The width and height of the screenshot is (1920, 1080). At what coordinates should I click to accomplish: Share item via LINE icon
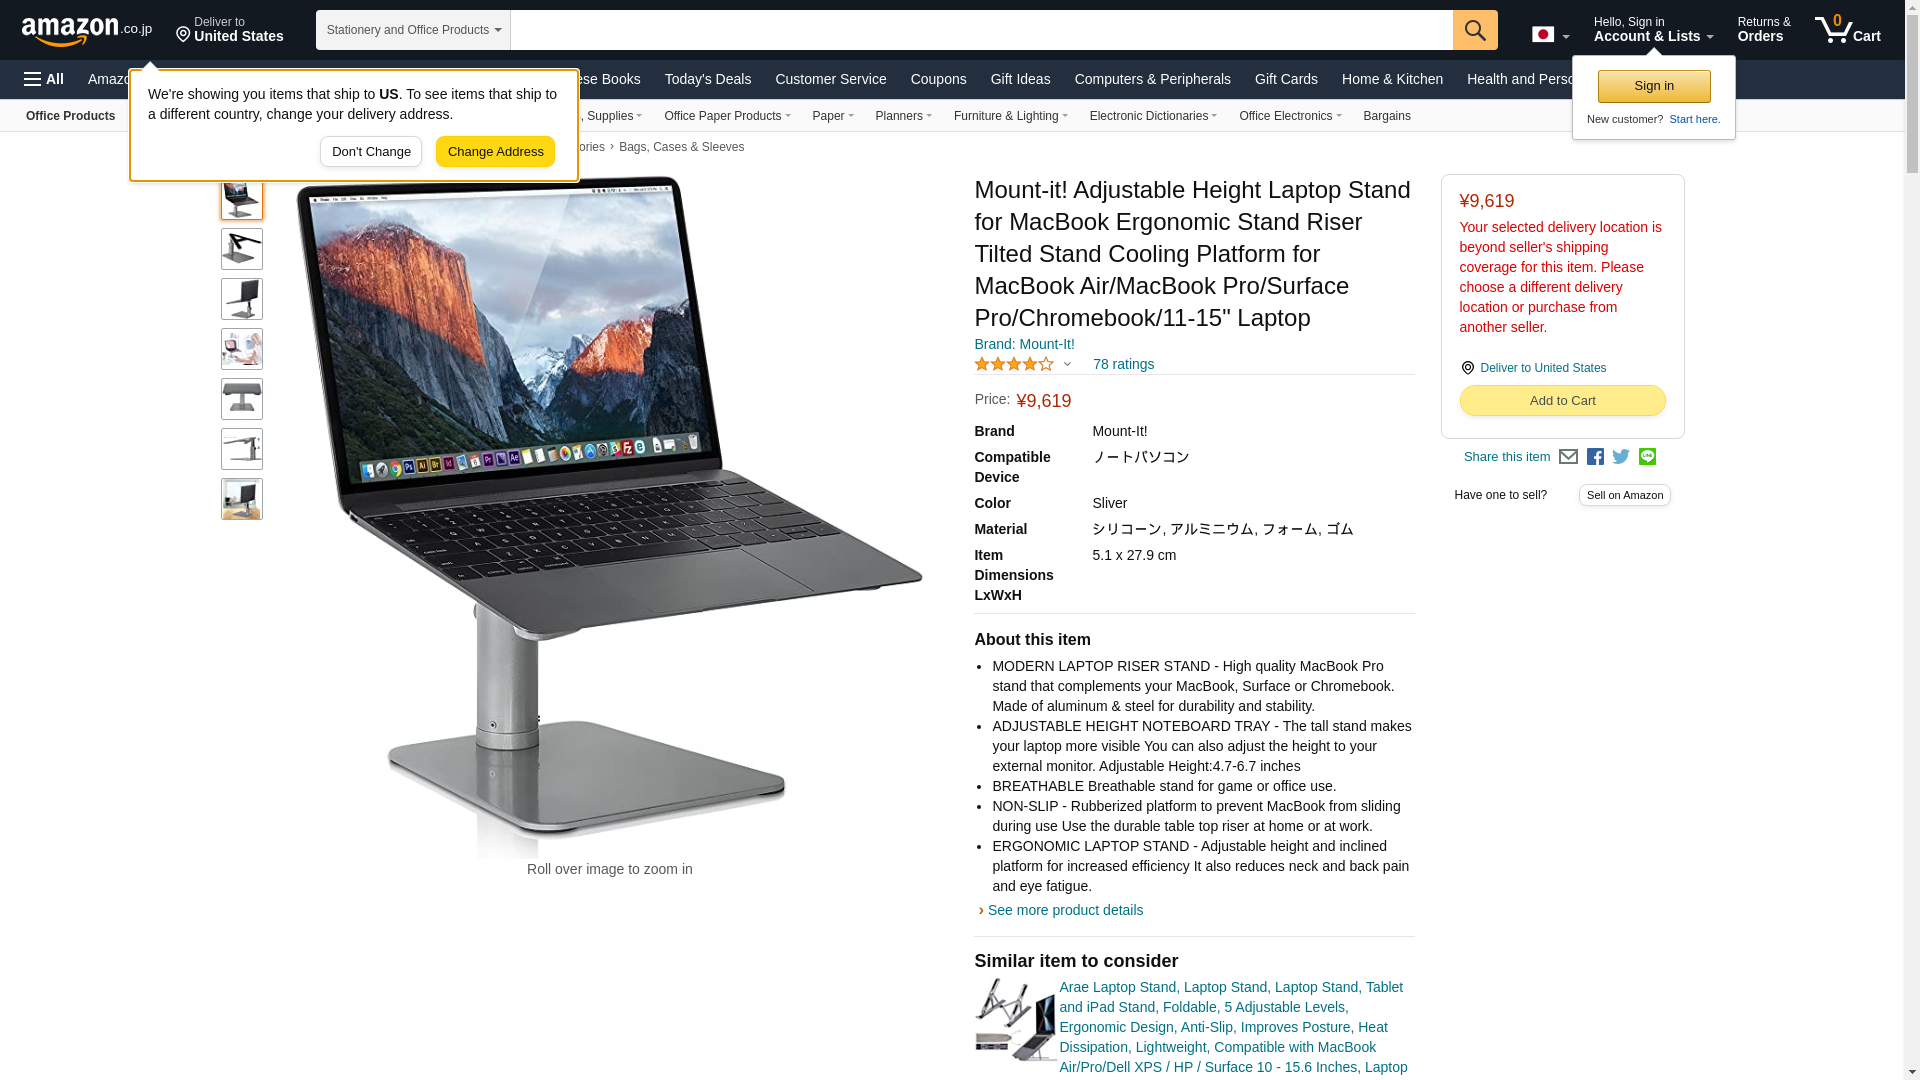click(x=1647, y=456)
